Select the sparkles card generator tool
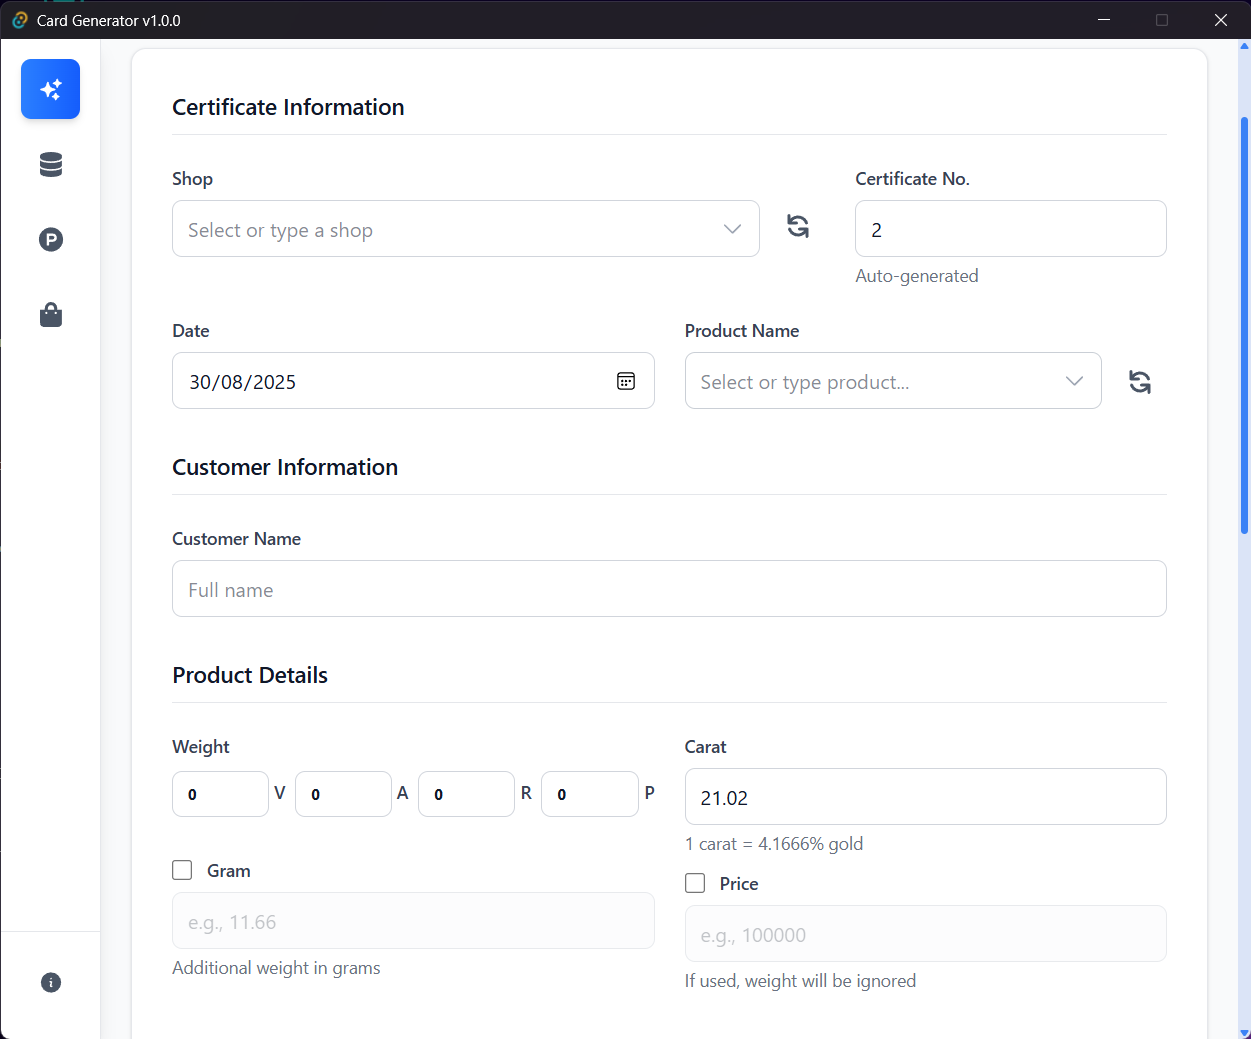 coord(50,89)
